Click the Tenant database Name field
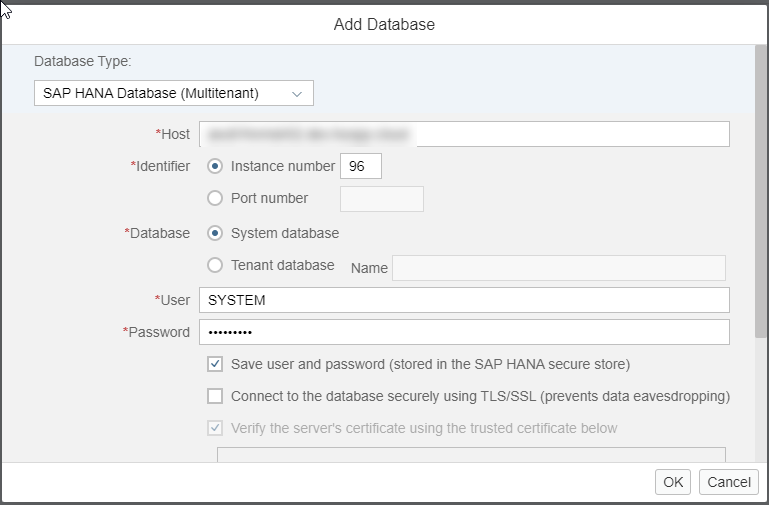This screenshot has width=769, height=505. [559, 268]
